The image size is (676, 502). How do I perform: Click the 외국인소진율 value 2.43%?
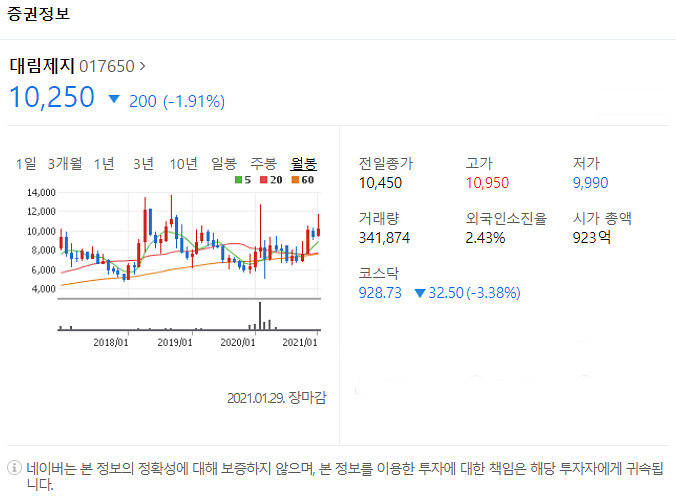click(x=485, y=238)
